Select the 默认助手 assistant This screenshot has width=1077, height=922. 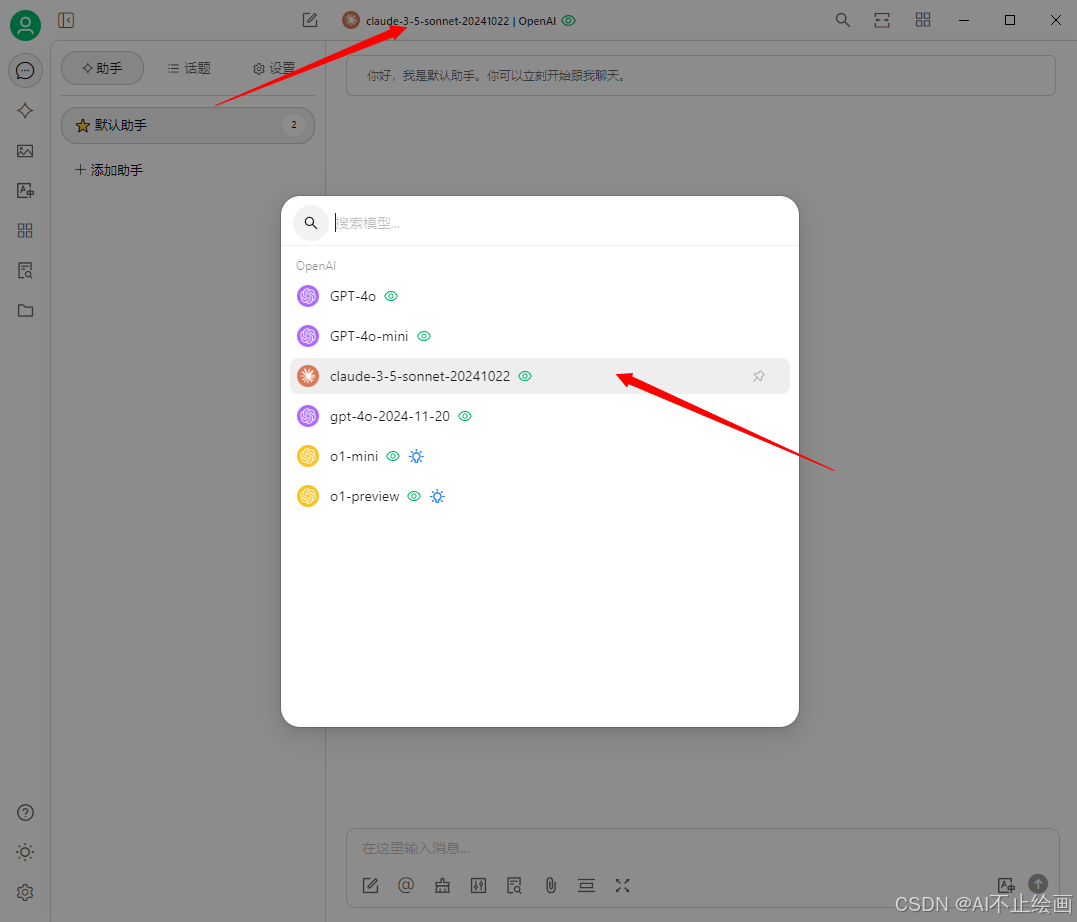(188, 125)
